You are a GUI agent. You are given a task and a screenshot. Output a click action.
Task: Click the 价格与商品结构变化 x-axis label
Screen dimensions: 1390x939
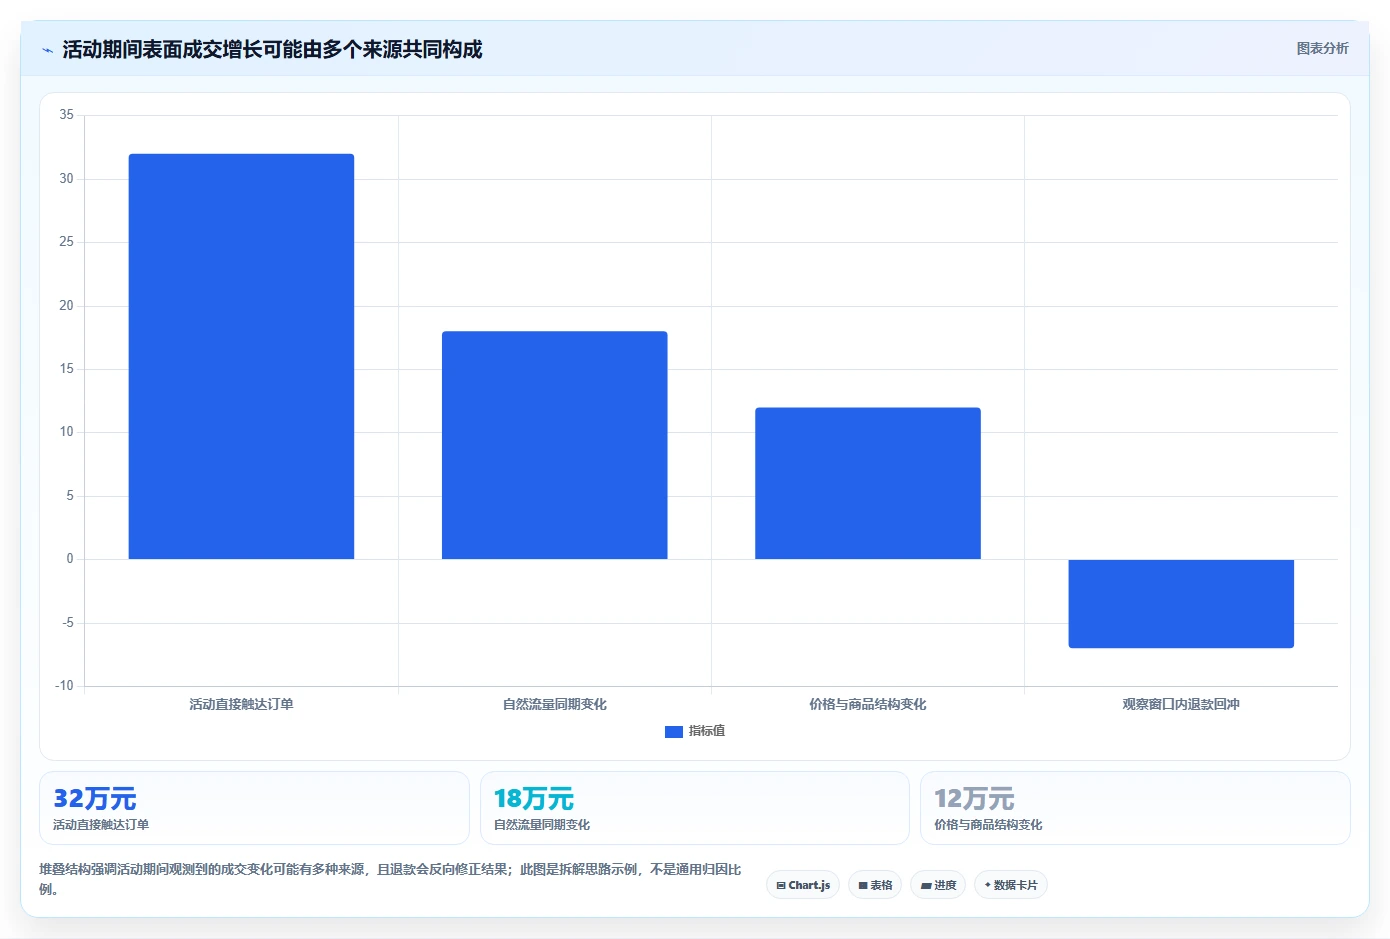(x=868, y=704)
